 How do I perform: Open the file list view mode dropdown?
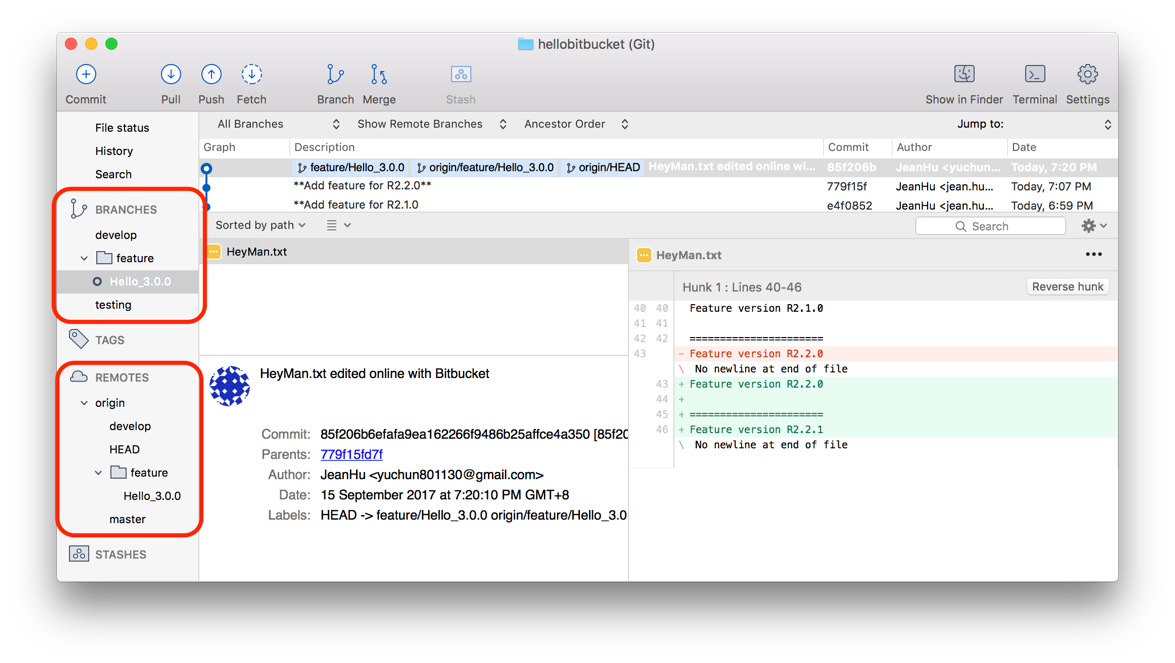click(339, 225)
